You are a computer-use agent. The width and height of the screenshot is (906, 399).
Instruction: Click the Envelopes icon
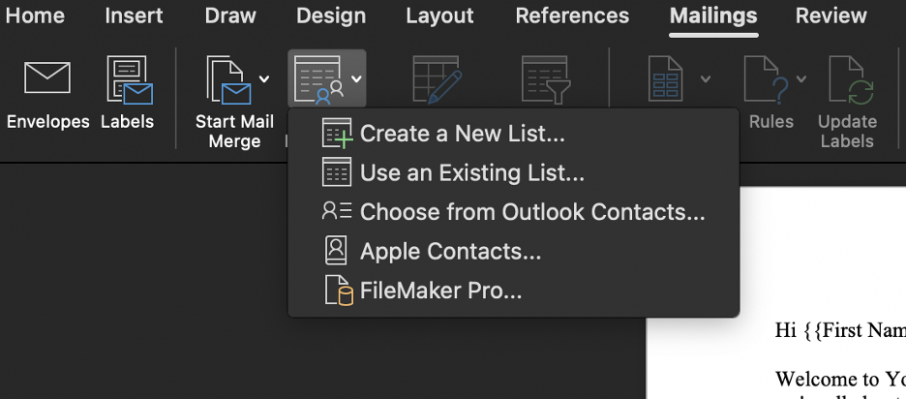point(47,78)
